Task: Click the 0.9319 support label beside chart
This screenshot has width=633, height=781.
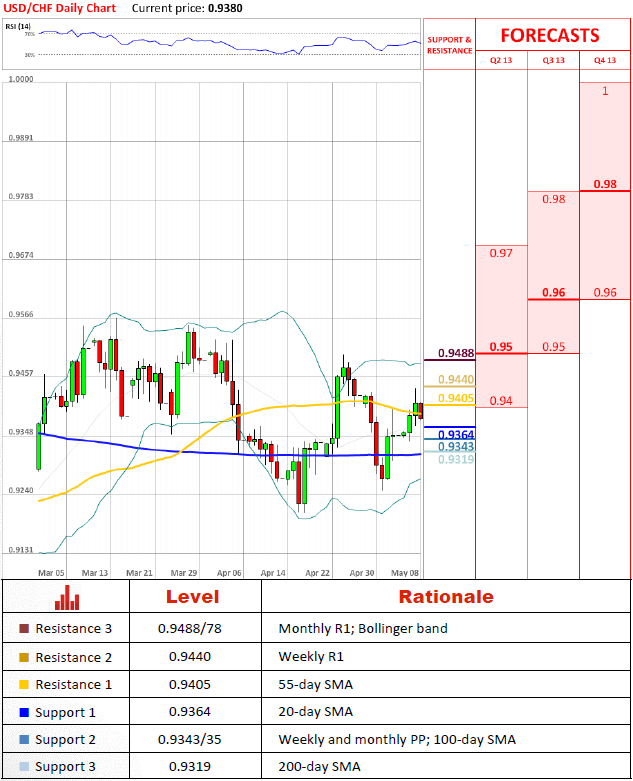Action: point(456,459)
